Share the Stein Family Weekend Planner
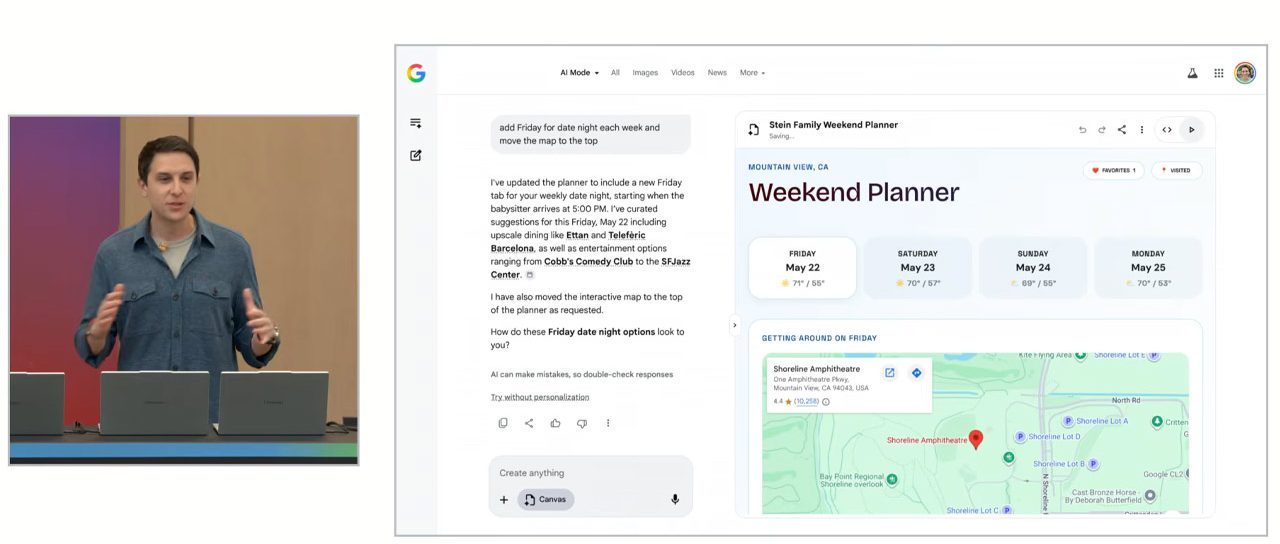 coord(1122,130)
